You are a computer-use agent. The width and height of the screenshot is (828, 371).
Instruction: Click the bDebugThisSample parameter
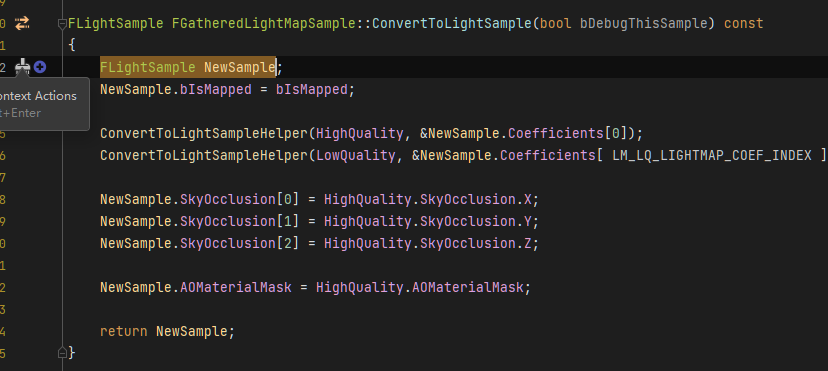point(643,23)
